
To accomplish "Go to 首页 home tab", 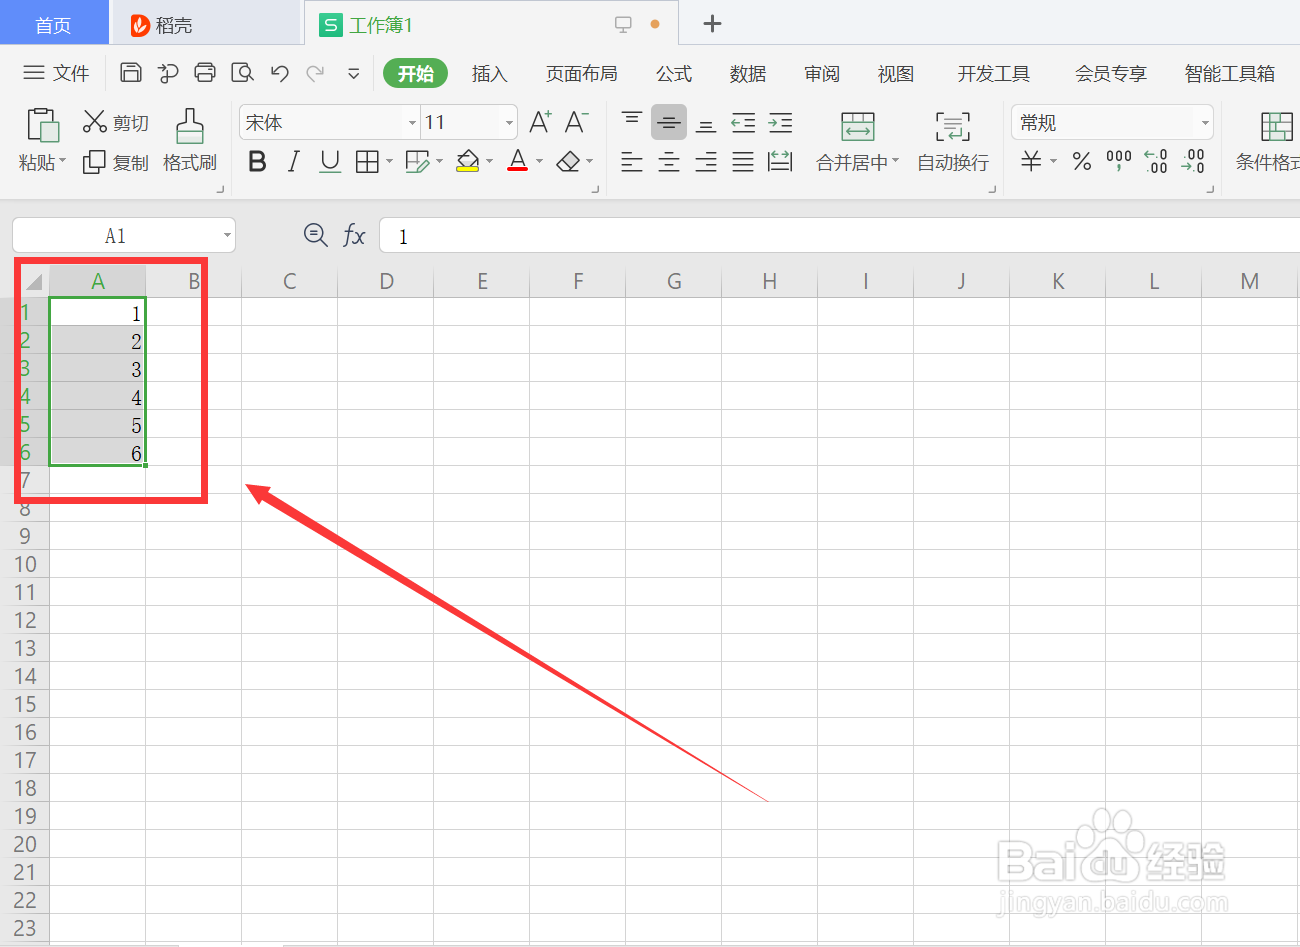I will tap(53, 25).
